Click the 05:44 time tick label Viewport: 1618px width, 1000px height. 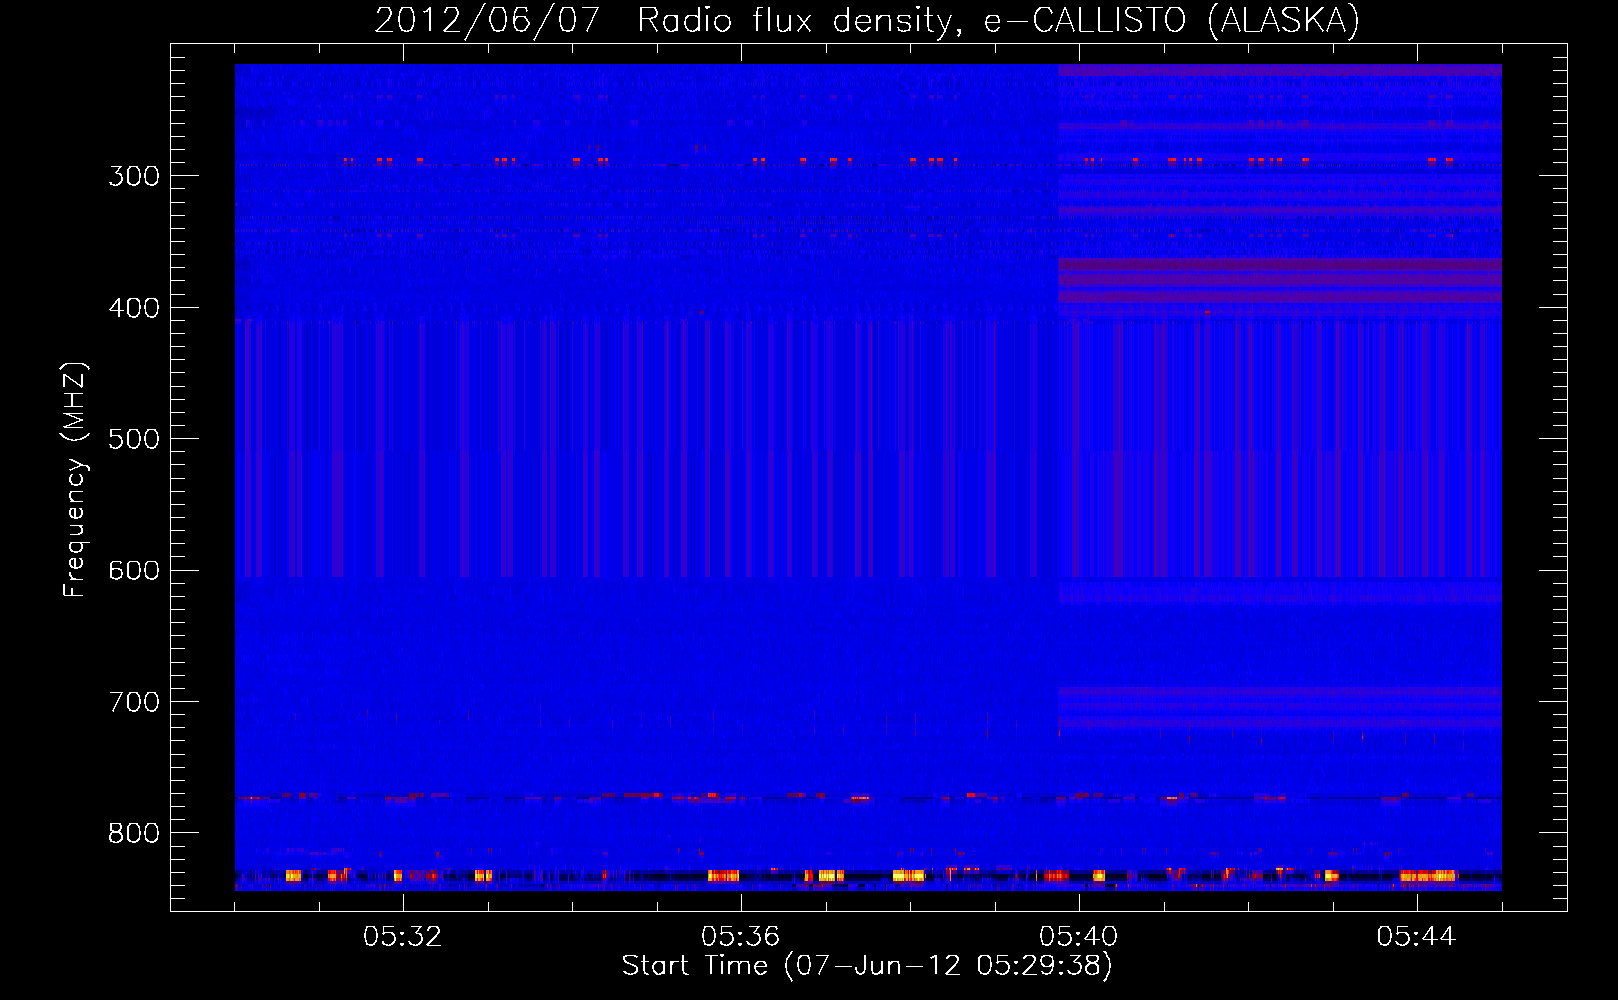1417,937
